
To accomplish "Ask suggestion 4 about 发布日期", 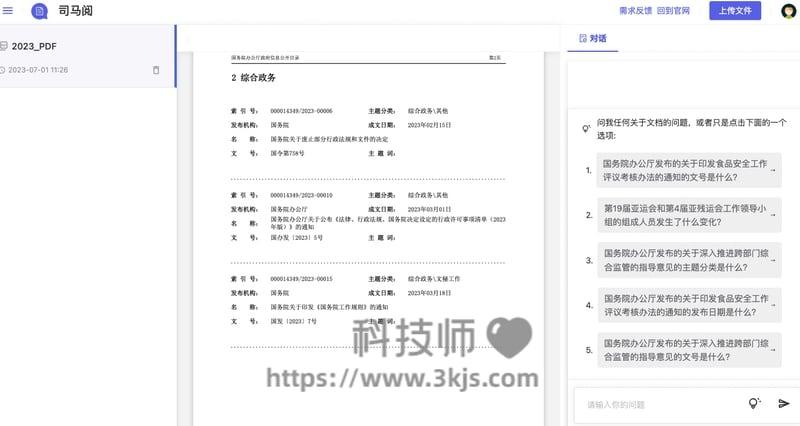I will pos(689,305).
